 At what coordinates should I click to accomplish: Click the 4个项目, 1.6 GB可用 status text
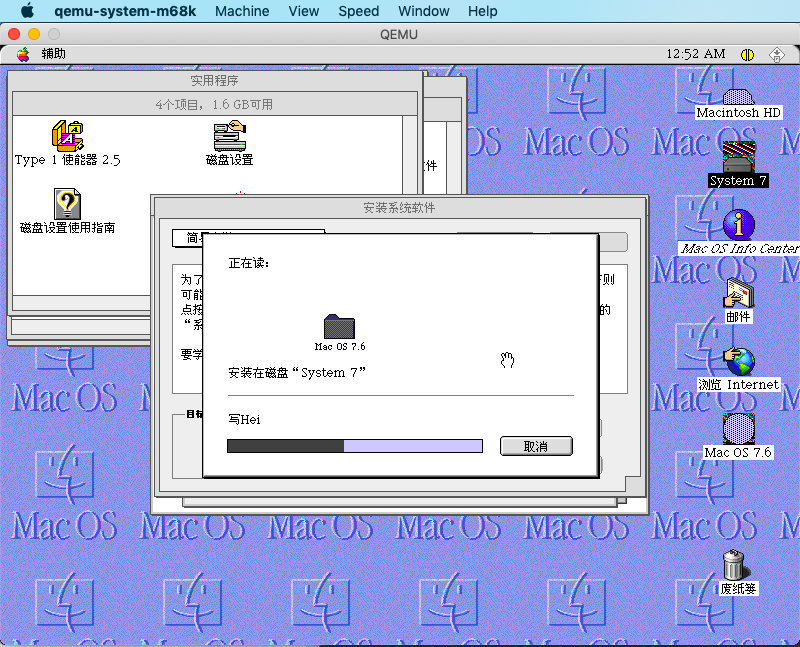(x=214, y=104)
